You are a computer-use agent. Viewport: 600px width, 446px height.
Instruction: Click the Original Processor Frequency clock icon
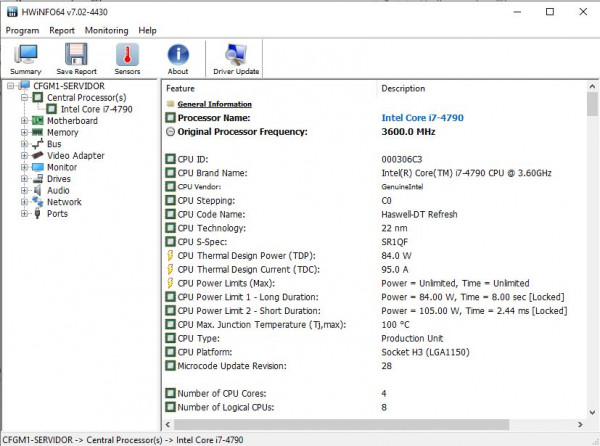(x=170, y=132)
